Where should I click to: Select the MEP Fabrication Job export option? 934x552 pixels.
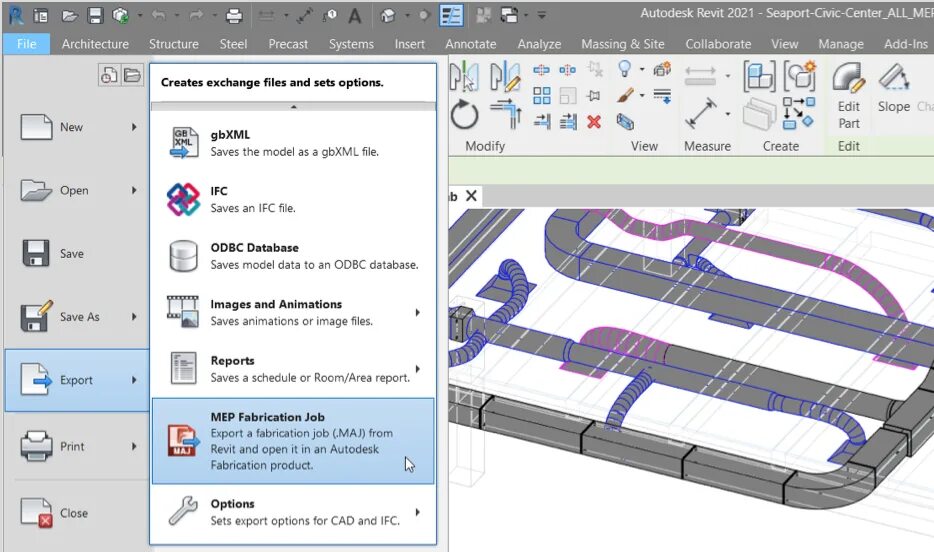click(293, 441)
